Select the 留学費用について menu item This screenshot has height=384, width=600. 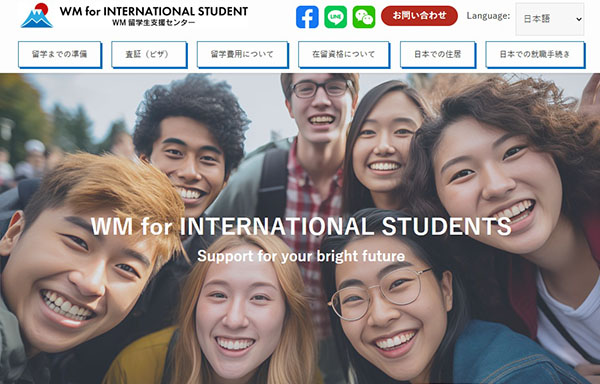click(243, 54)
